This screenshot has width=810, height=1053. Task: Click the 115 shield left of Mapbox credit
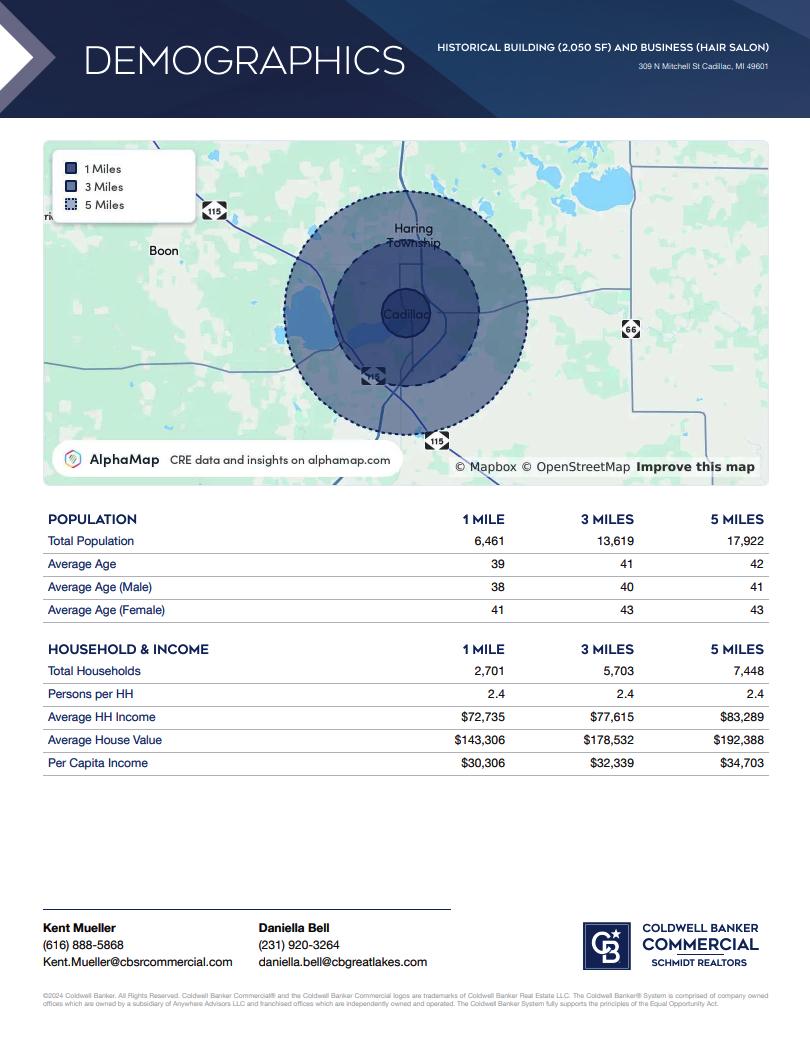[x=437, y=441]
